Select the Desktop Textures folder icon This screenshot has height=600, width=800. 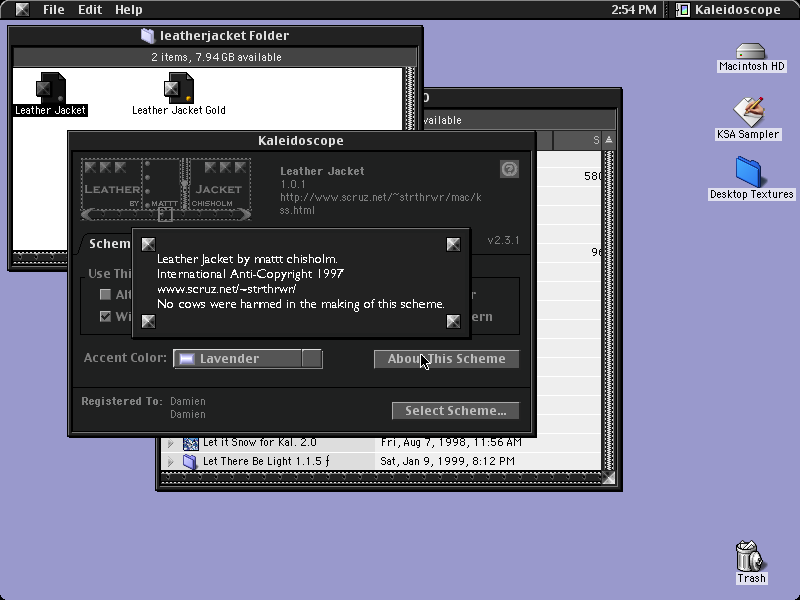[748, 172]
